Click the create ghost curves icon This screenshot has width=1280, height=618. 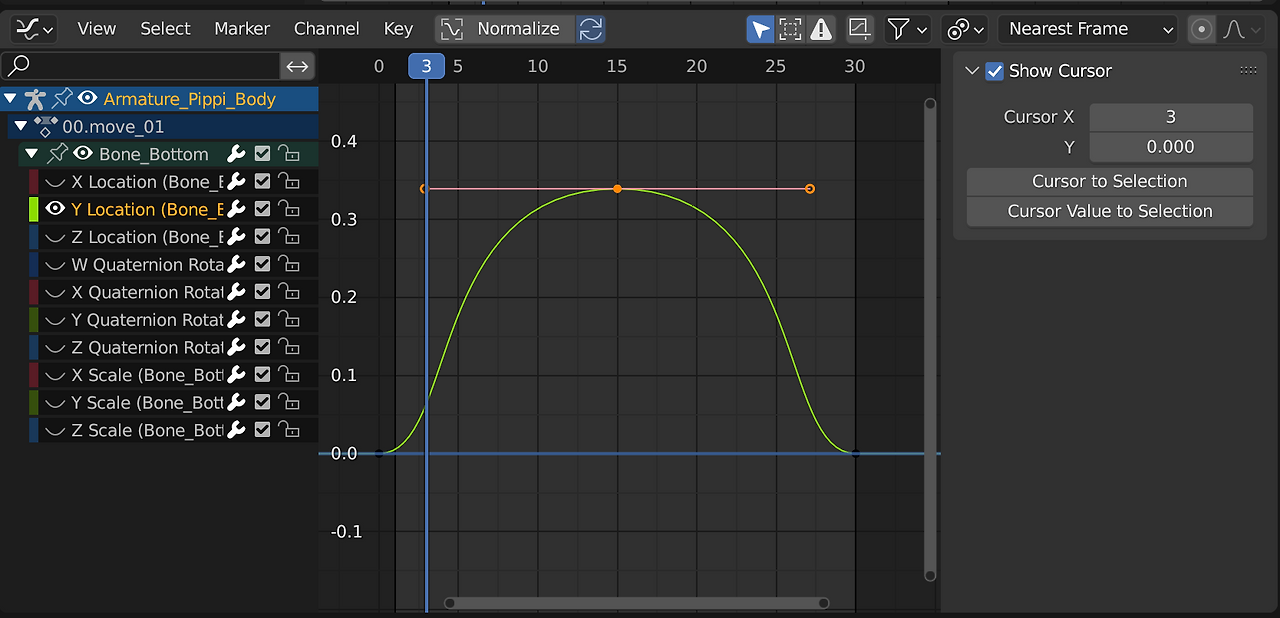[x=859, y=29]
